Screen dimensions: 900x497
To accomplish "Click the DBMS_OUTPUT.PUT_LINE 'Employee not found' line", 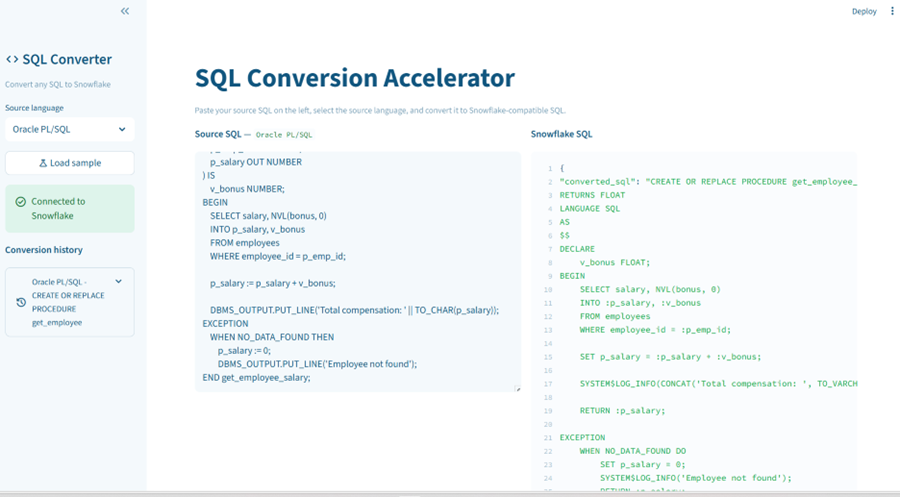I will click(303, 364).
